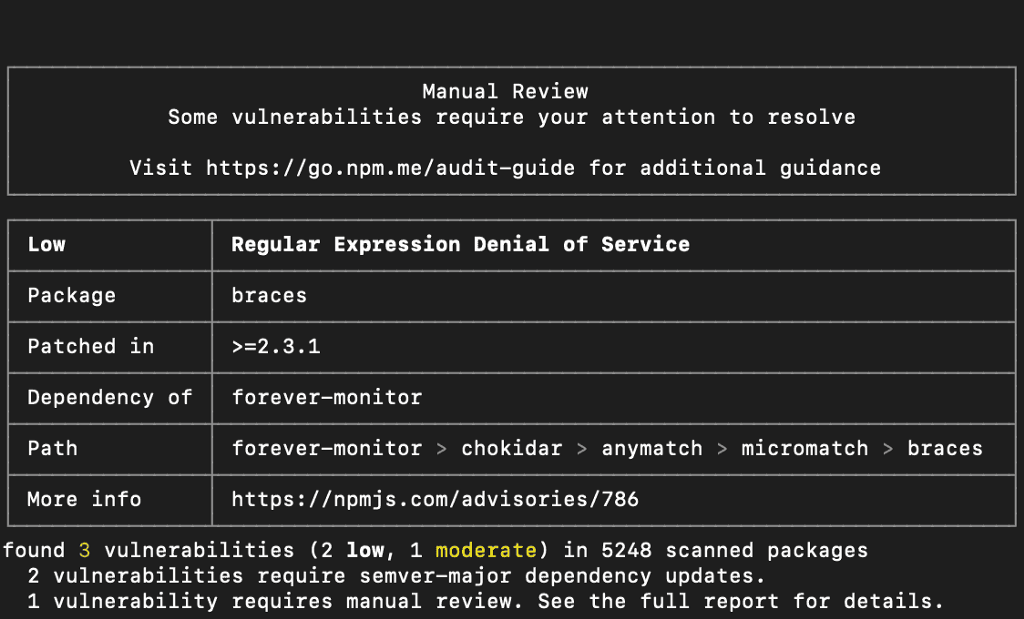Screen dimensions: 1024x619
Task: Select the >=2.3.1 patched version
Action: tap(276, 347)
